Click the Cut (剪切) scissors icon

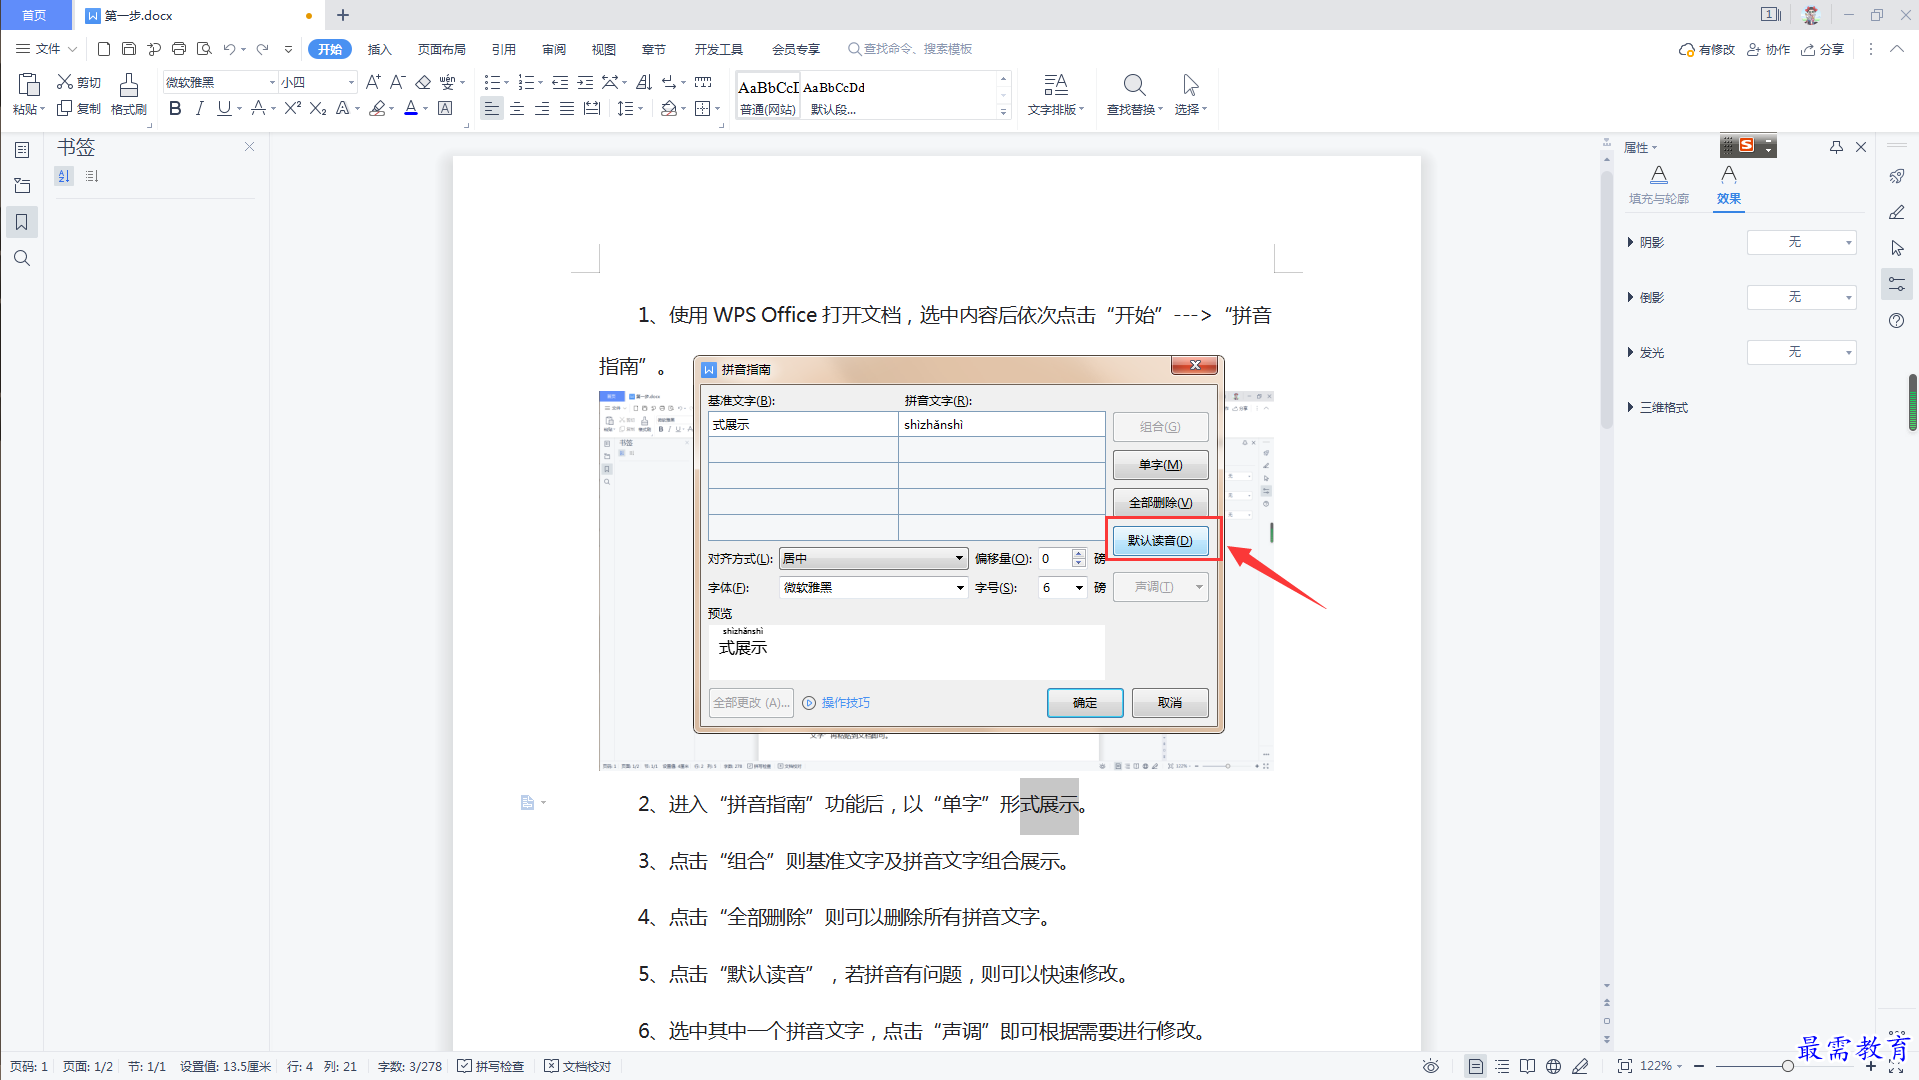click(x=65, y=82)
